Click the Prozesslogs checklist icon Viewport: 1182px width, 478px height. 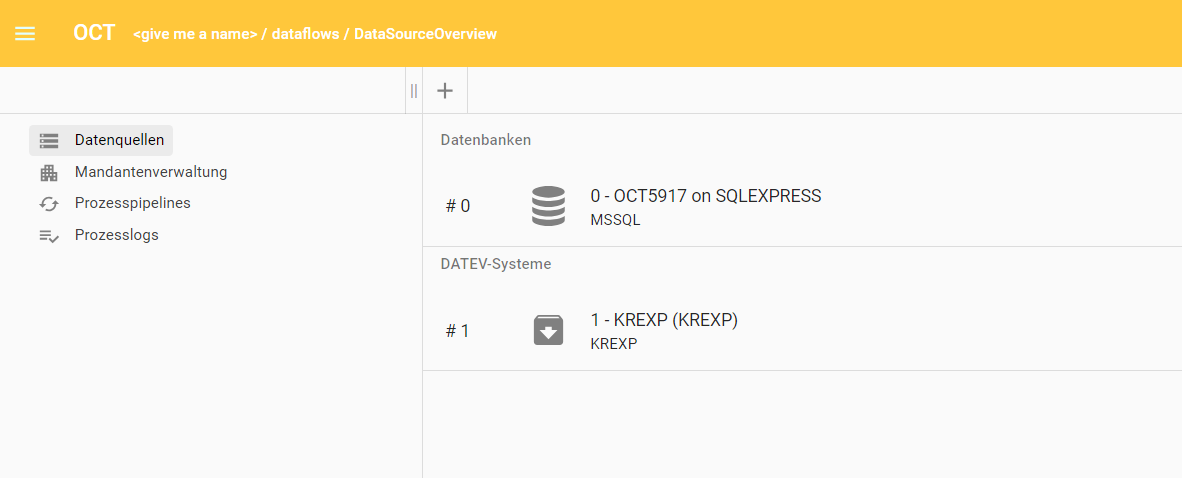tap(49, 236)
